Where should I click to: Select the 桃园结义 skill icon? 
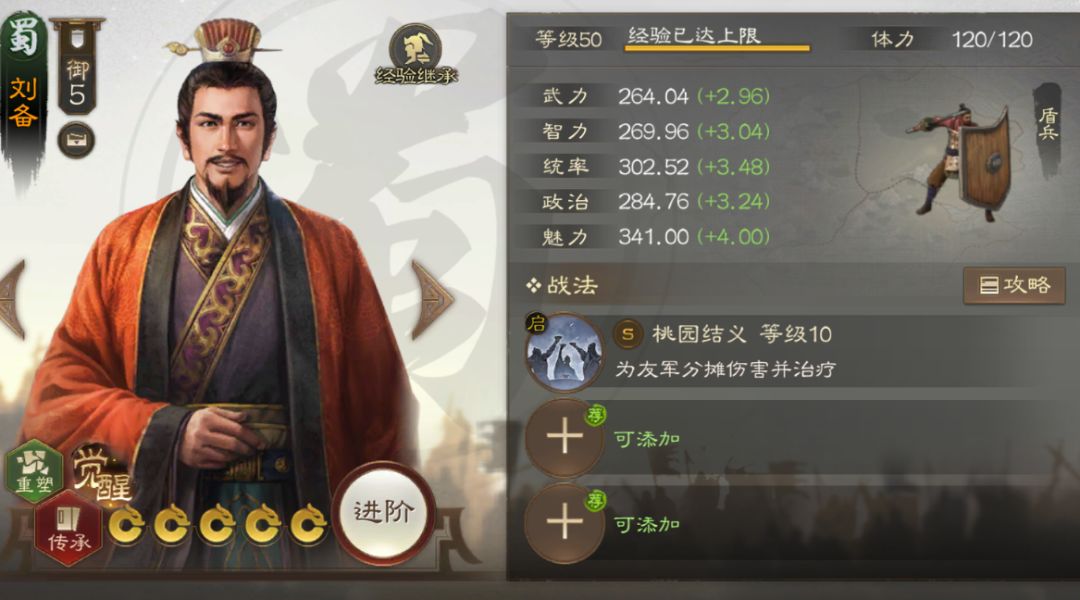click(x=564, y=353)
